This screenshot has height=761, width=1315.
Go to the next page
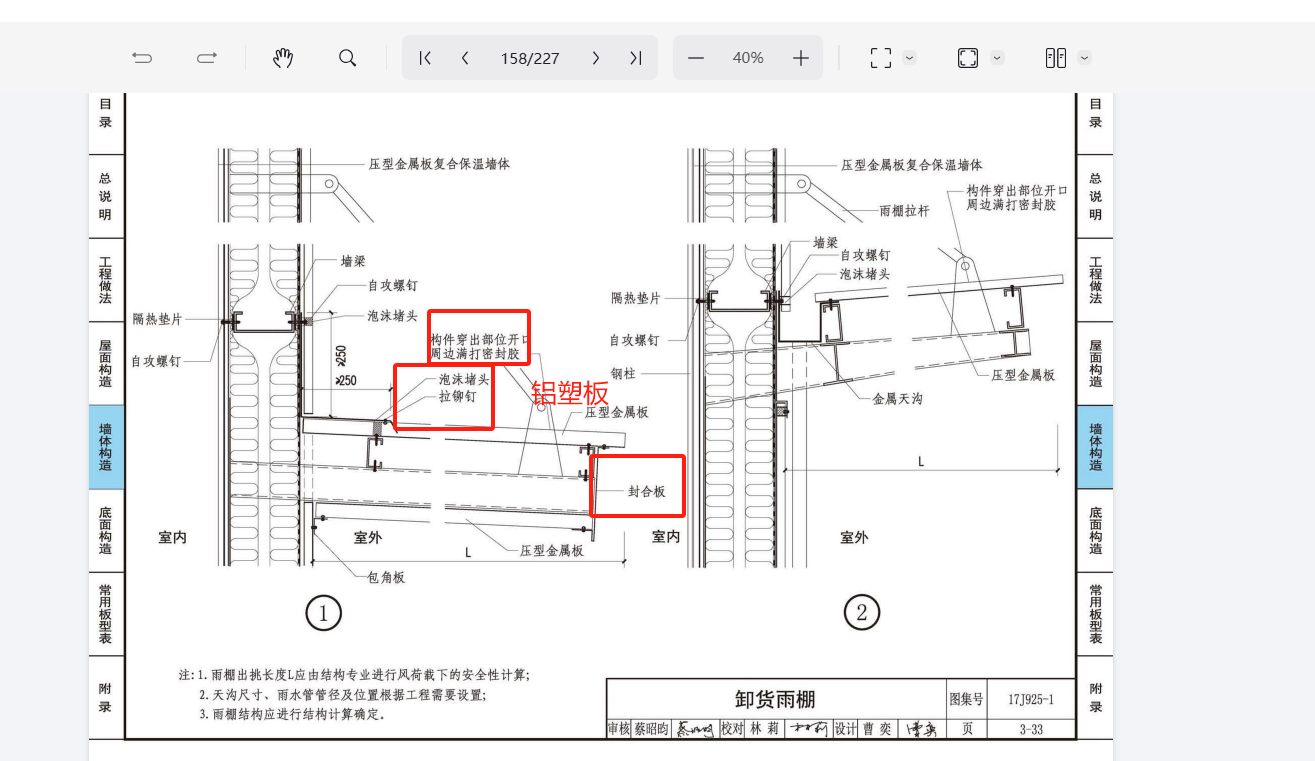596,58
